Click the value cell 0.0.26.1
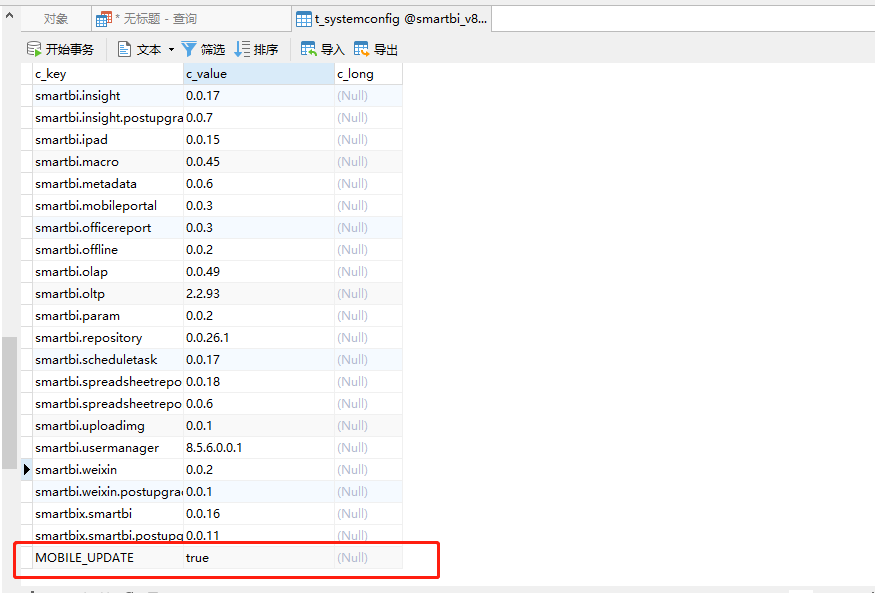875x593 pixels. point(259,338)
